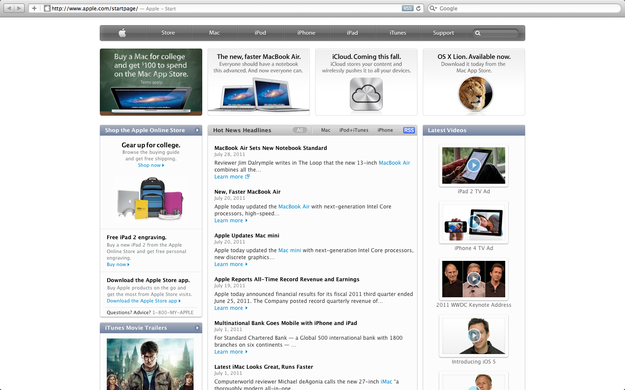The width and height of the screenshot is (625, 390).
Task: Open the iPad tab in navigation bar
Action: coord(352,33)
